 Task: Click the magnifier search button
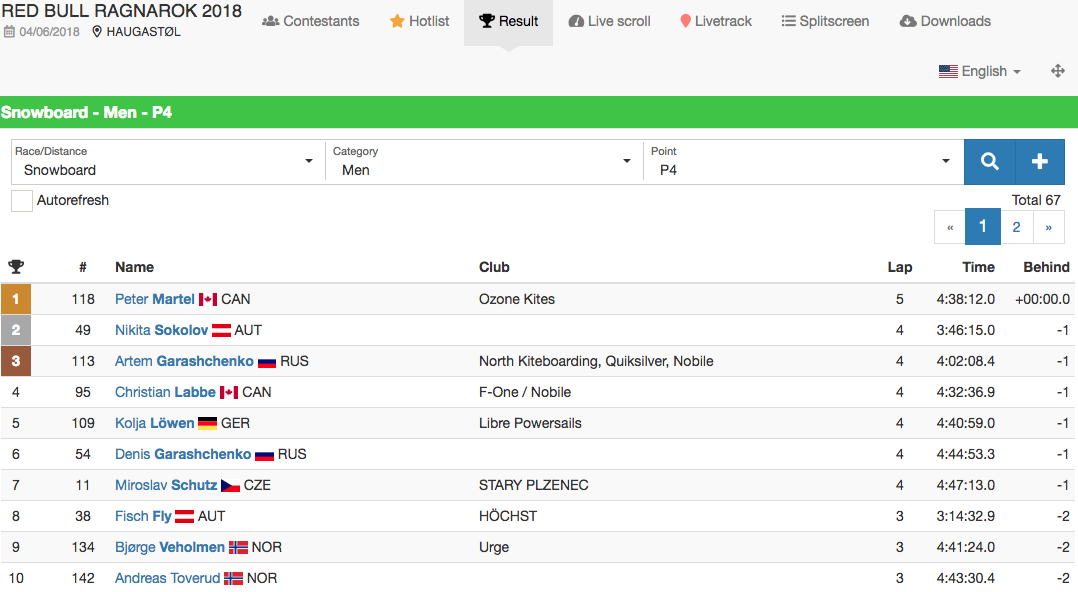[x=989, y=162]
